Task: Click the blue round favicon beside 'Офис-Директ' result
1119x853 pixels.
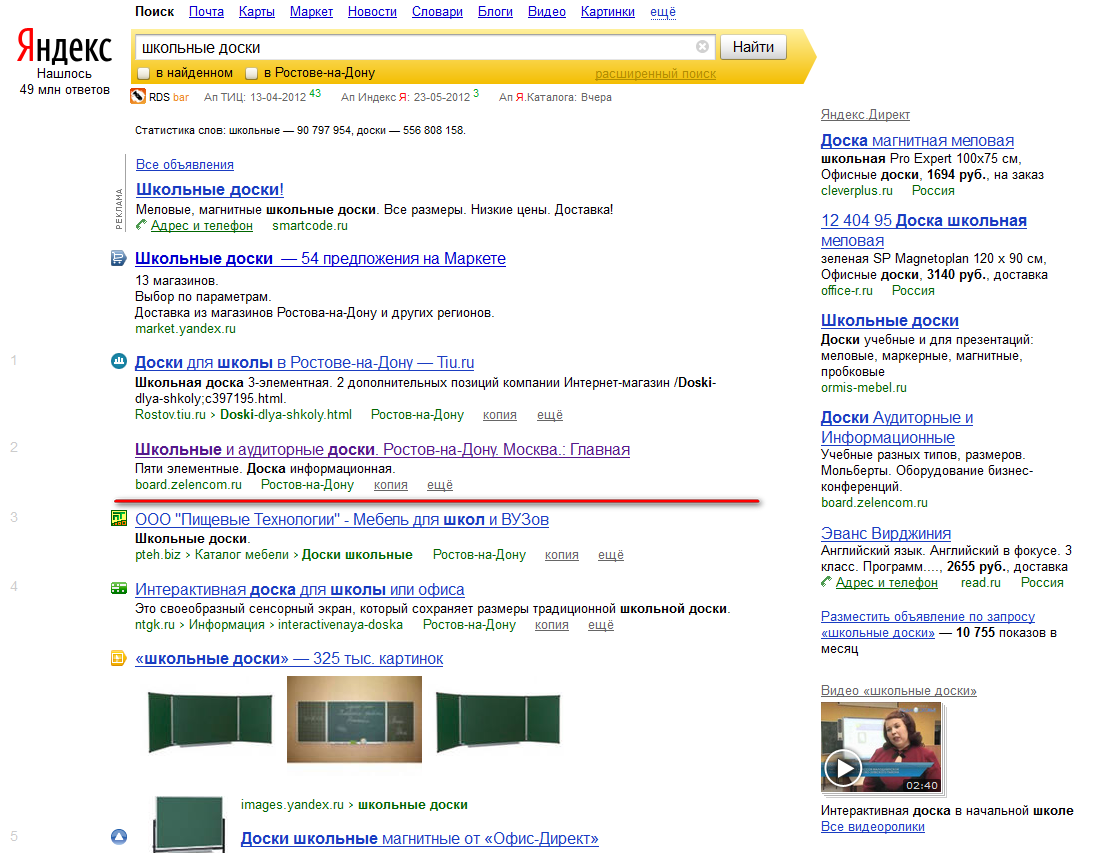Action: click(x=118, y=837)
